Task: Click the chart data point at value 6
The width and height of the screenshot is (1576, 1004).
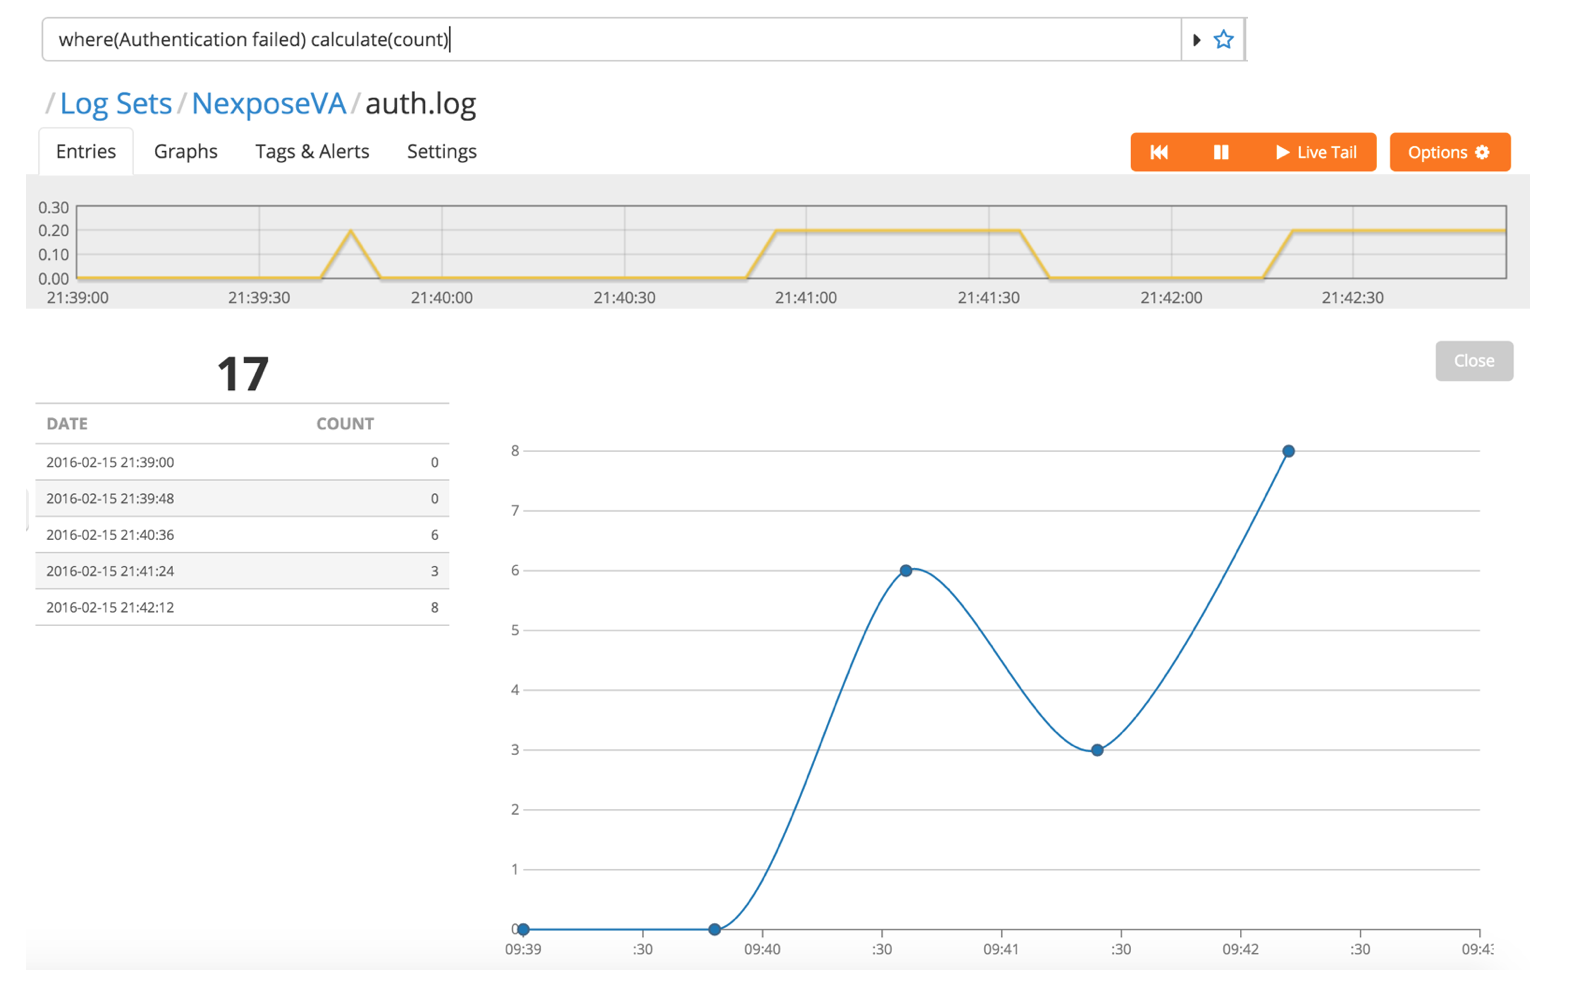Action: tap(906, 570)
